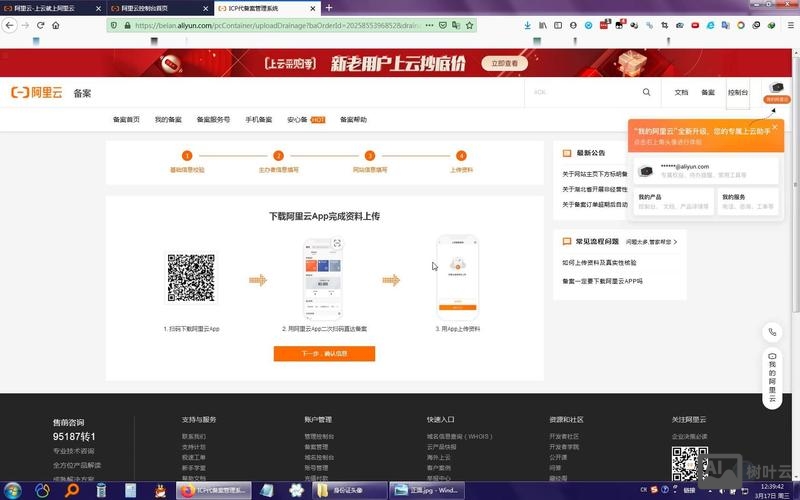Close the 阿里云控制台首页 tab

[206, 8]
